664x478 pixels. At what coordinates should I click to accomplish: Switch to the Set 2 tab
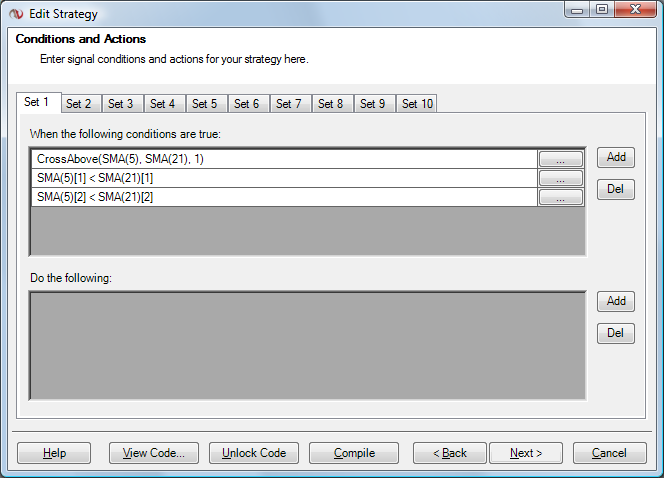click(79, 104)
